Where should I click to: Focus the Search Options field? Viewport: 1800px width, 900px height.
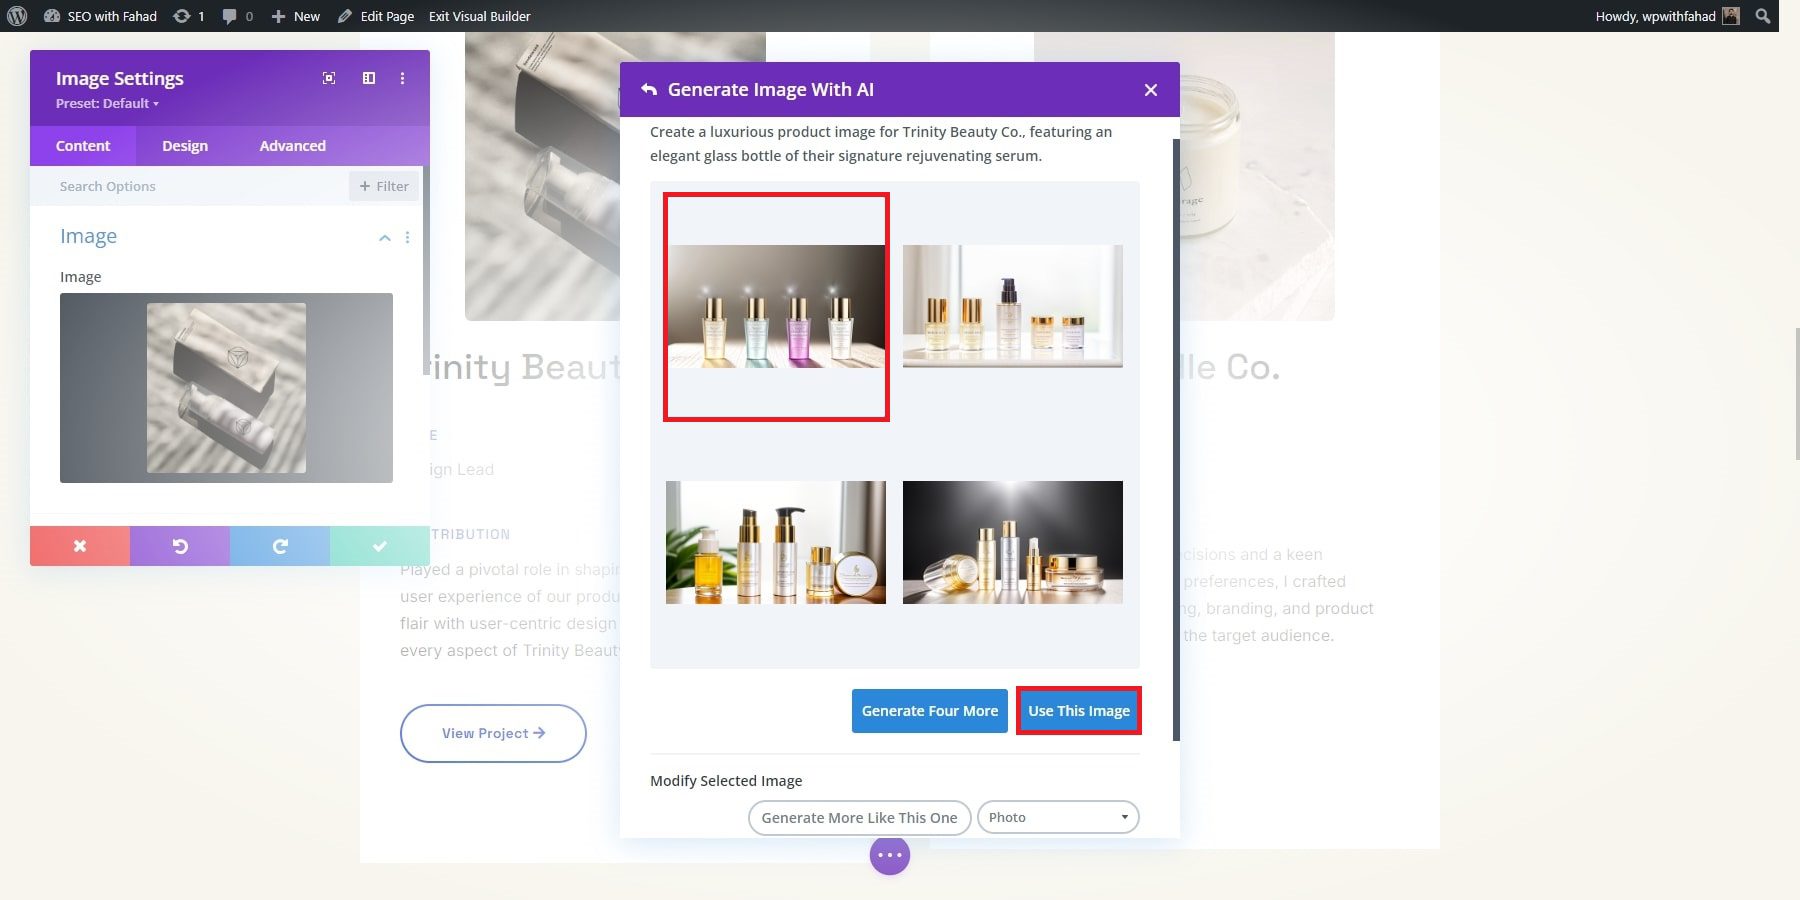(190, 186)
